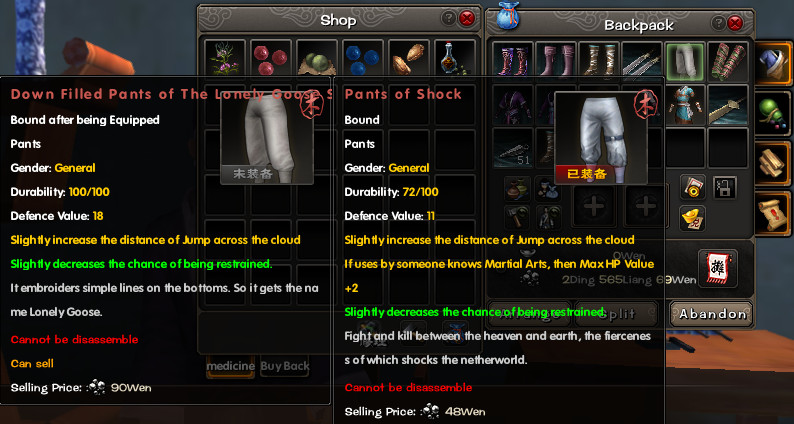Select the highlighted white pants in Backpack

[x=685, y=61]
